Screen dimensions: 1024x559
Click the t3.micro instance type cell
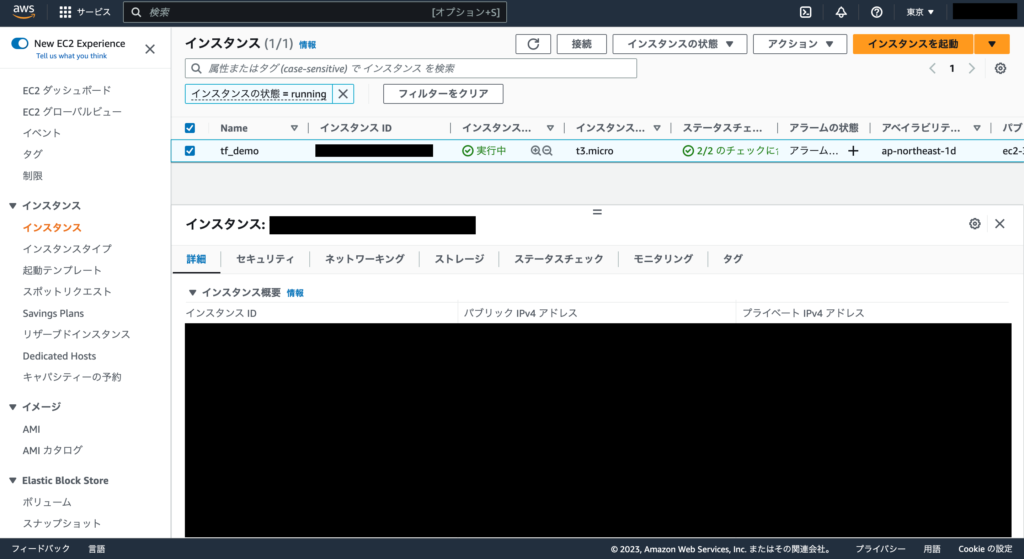pos(594,151)
